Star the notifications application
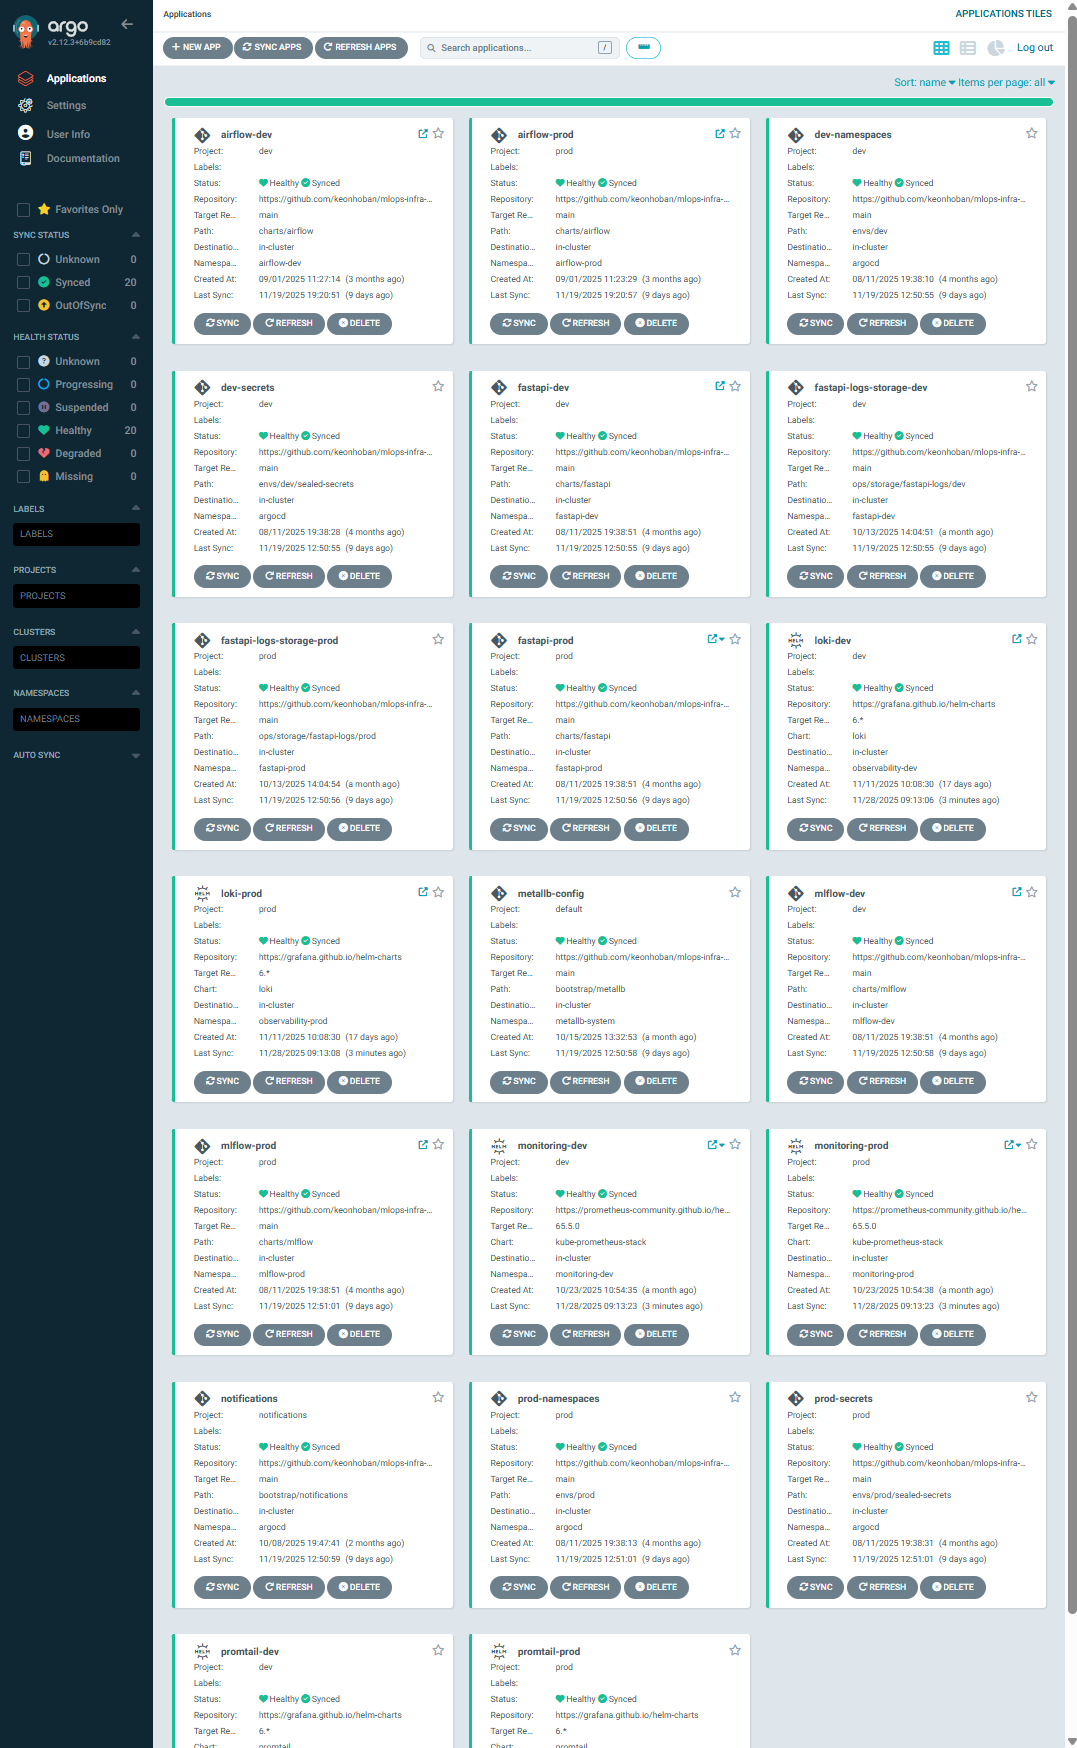The width and height of the screenshot is (1077, 1748). pyautogui.click(x=438, y=1397)
